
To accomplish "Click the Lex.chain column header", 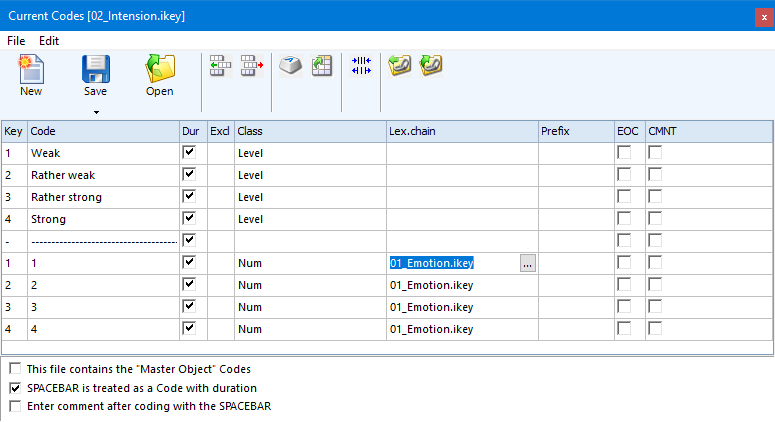I will click(461, 131).
